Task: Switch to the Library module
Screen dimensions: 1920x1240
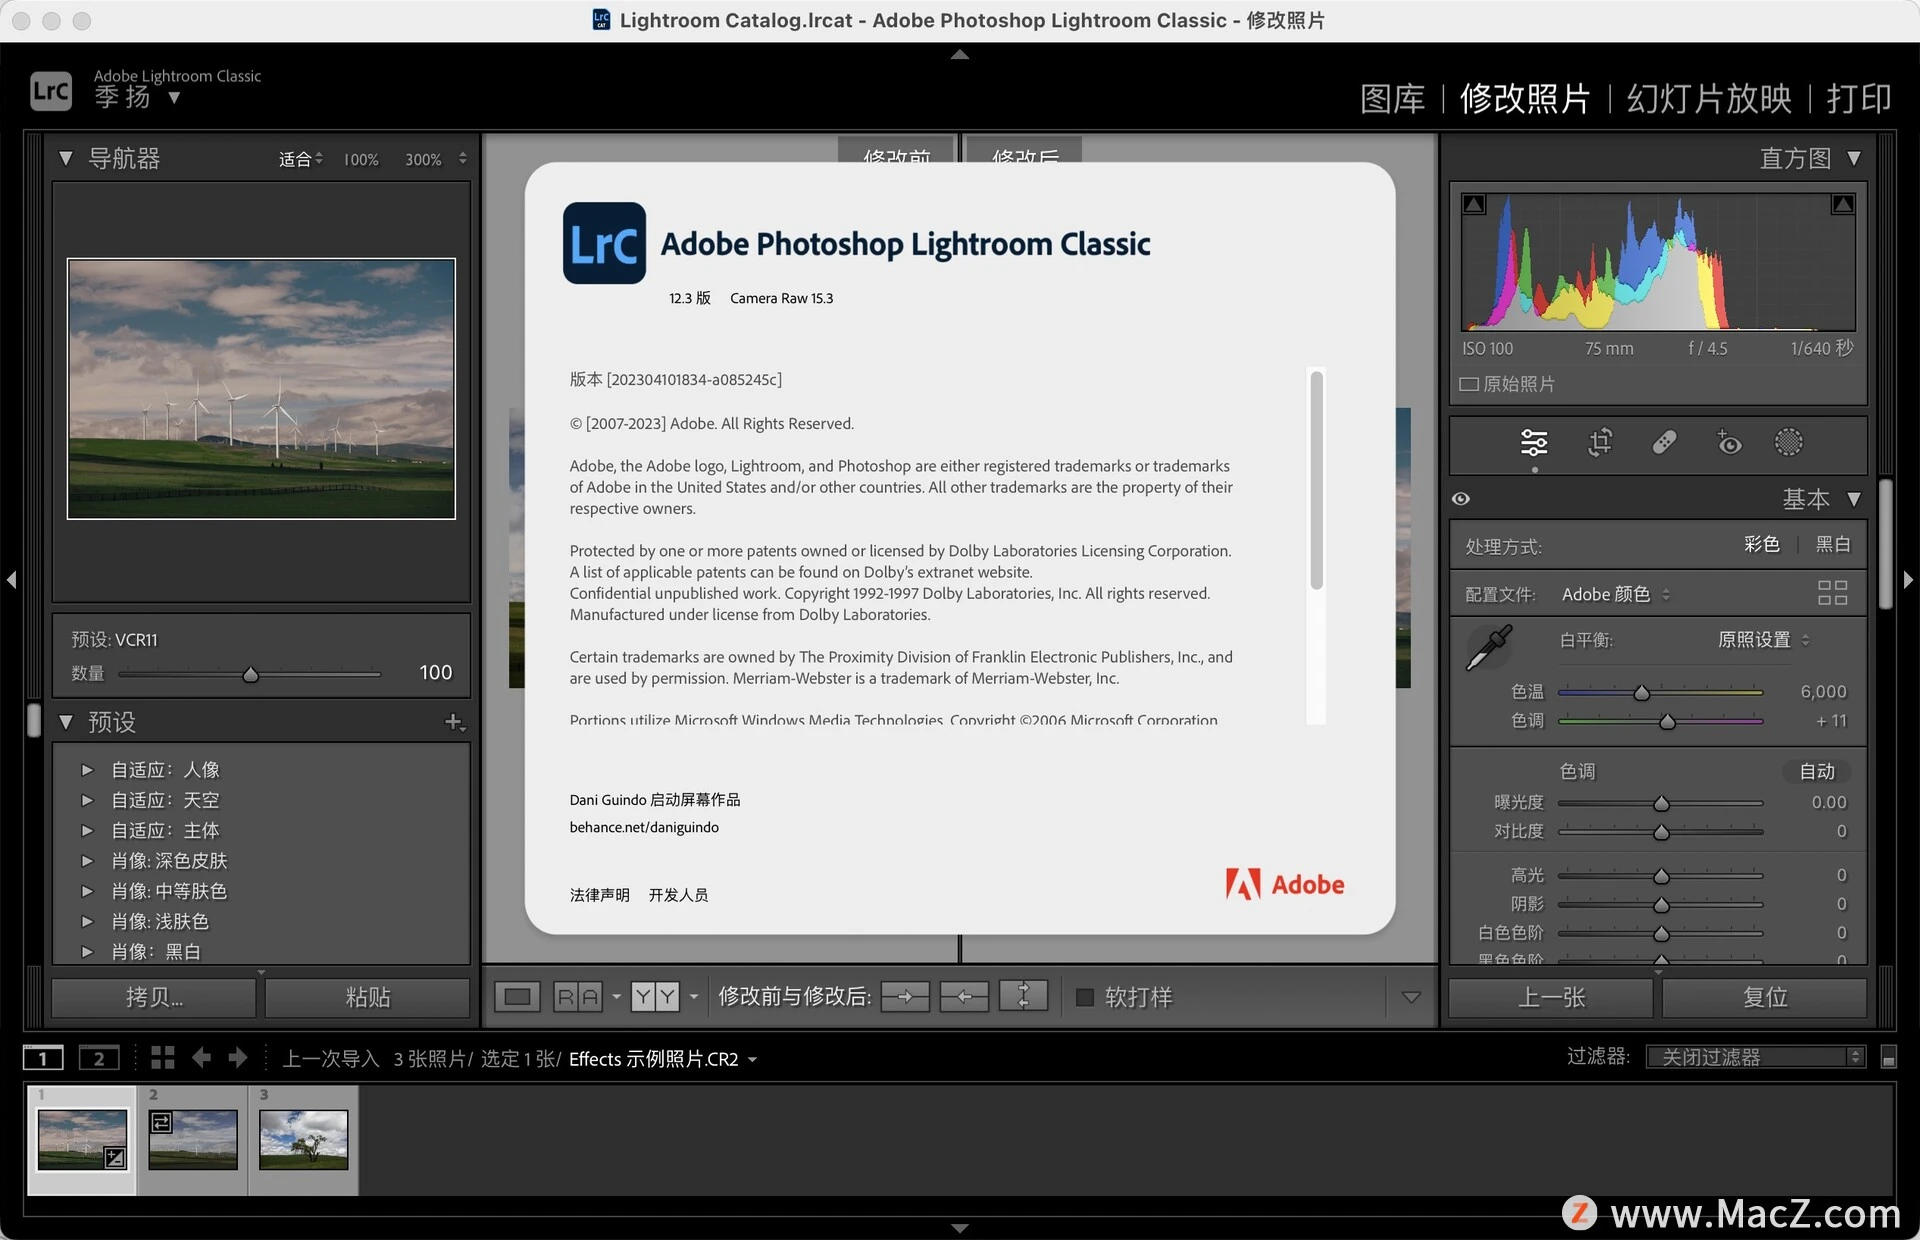Action: (1392, 98)
